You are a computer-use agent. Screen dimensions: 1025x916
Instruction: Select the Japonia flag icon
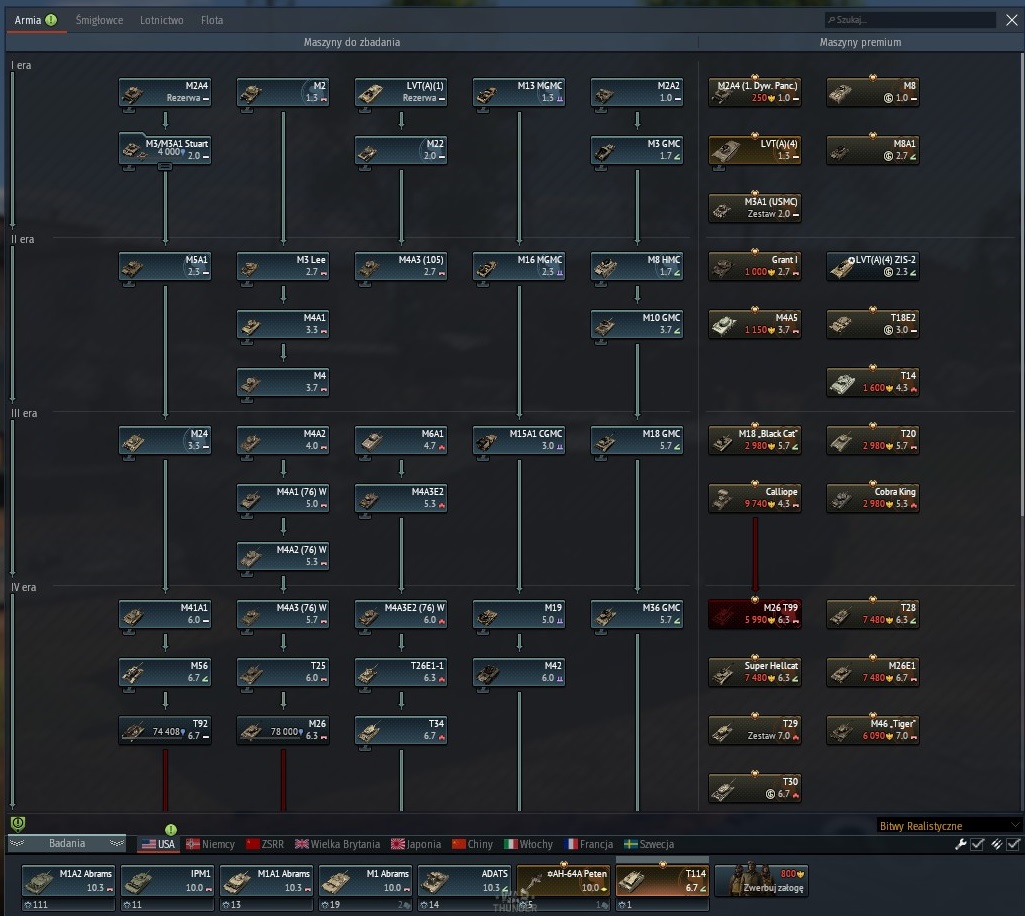397,844
